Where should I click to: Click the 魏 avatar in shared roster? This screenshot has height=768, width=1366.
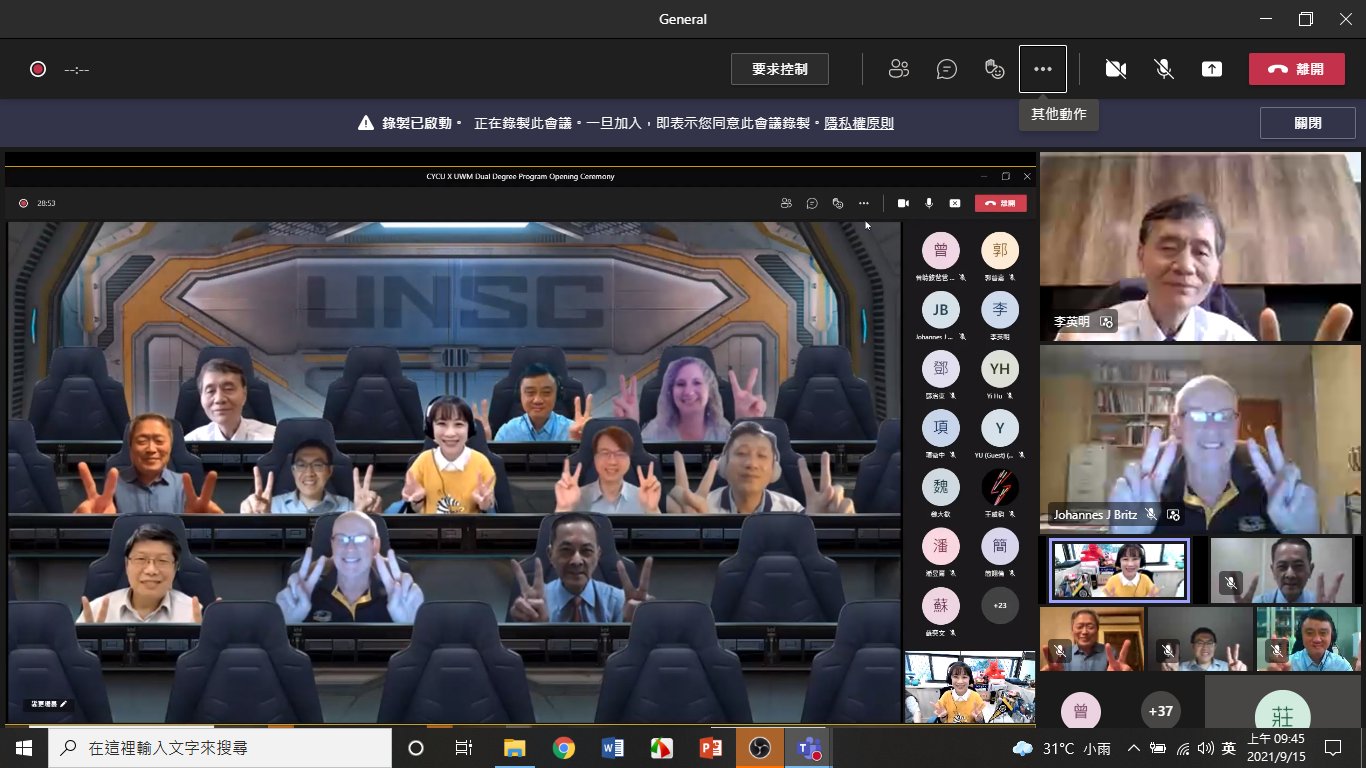(940, 488)
